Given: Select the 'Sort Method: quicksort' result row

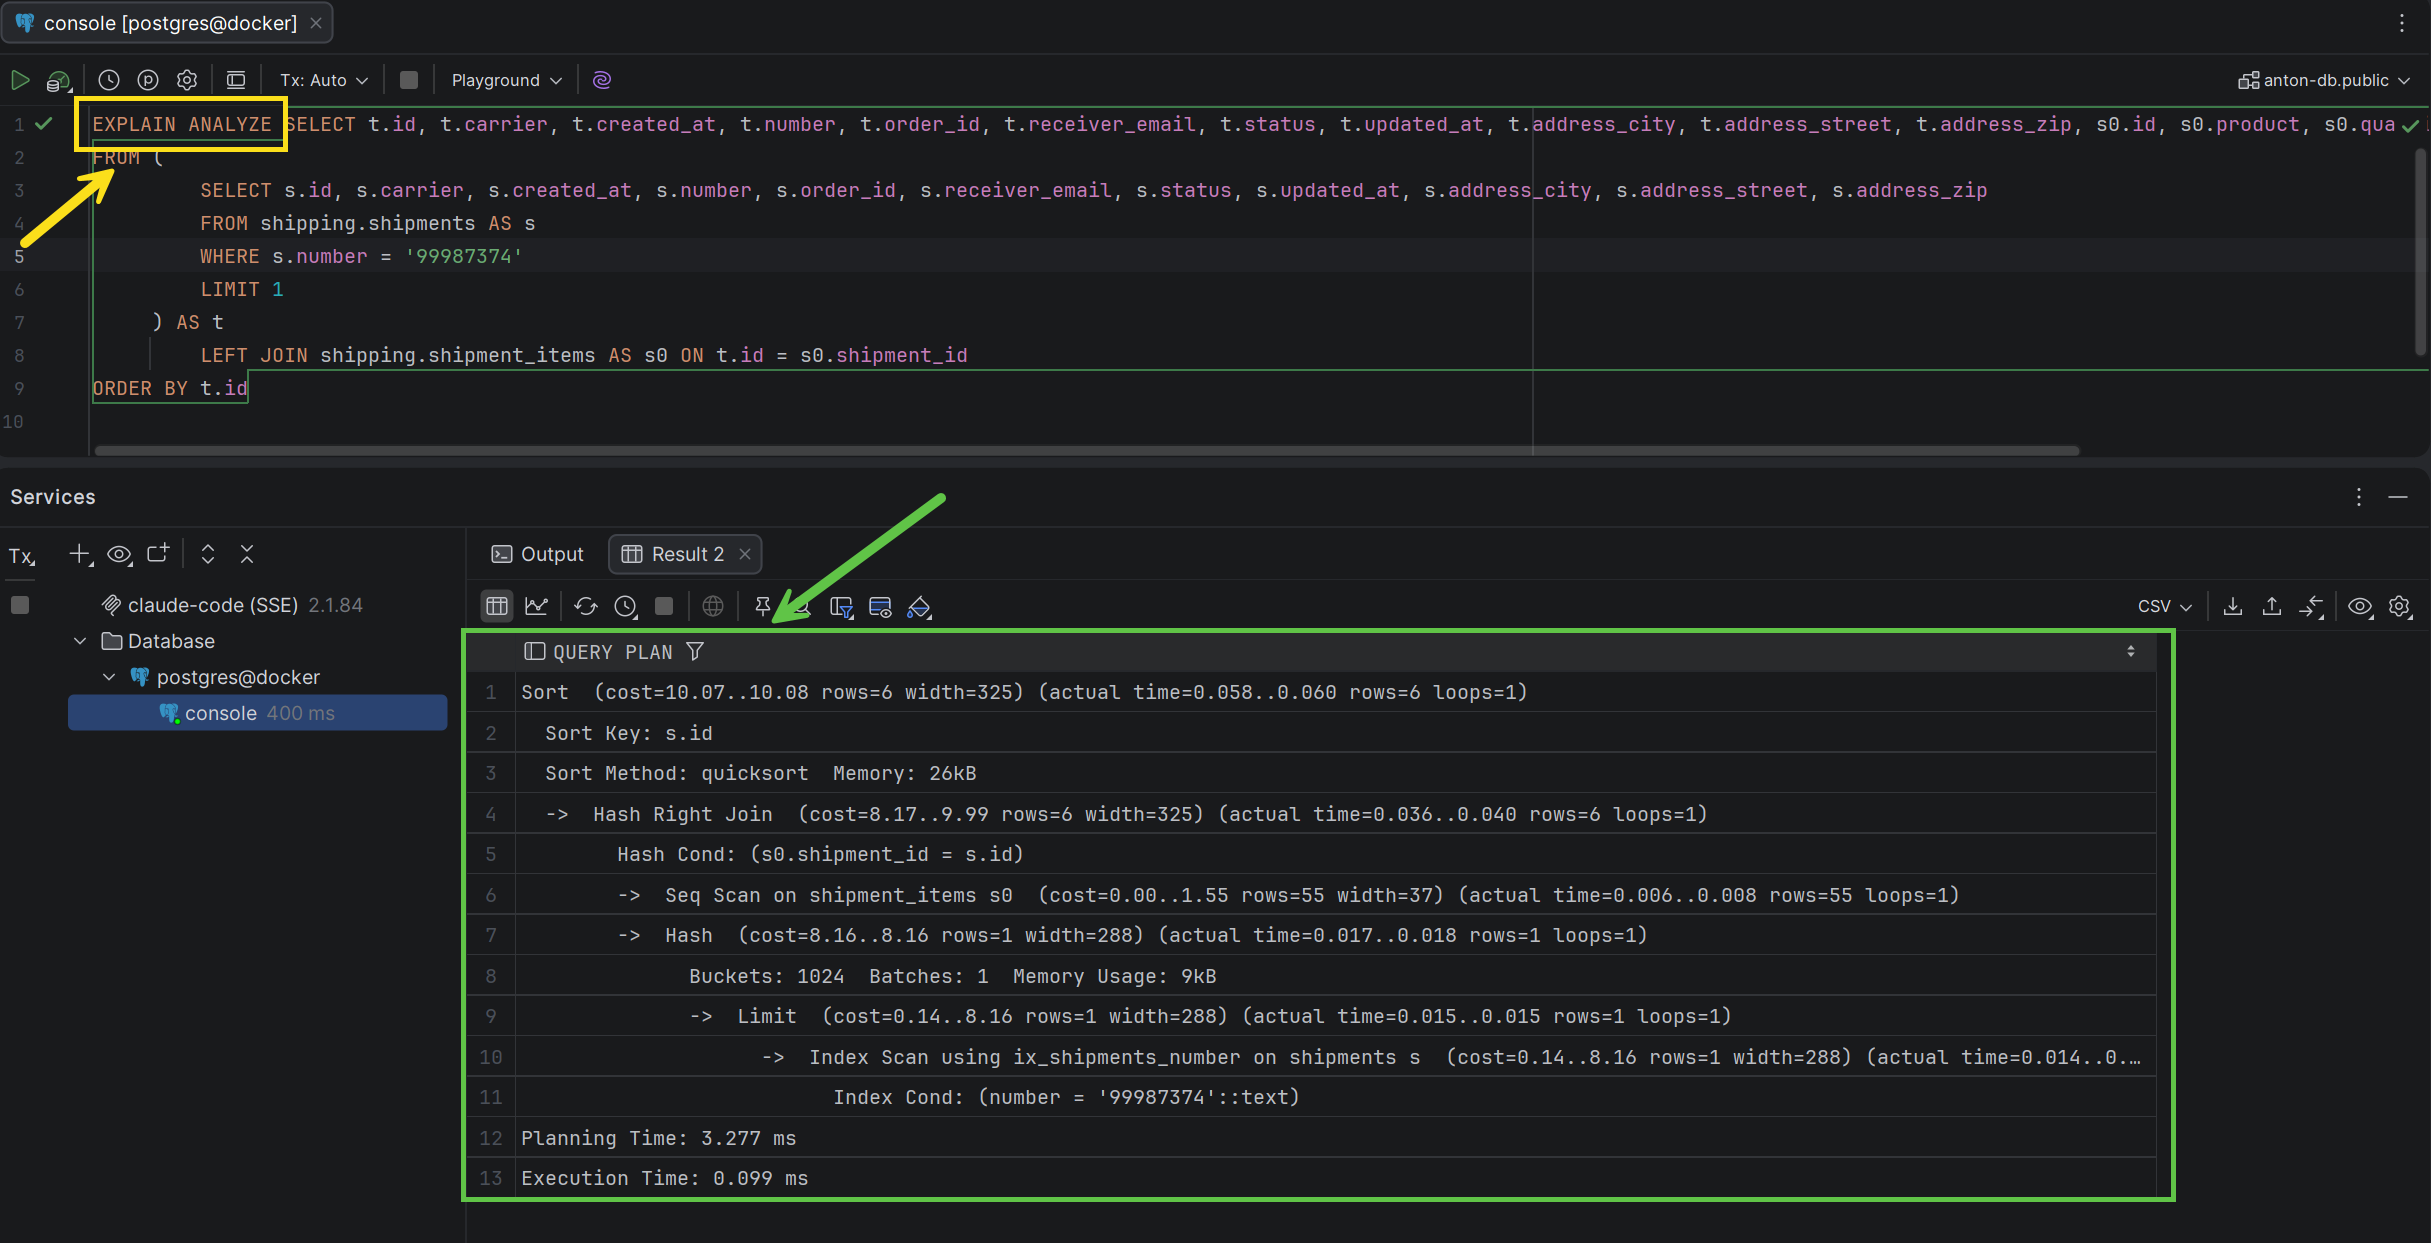Looking at the screenshot, I should tap(1335, 773).
